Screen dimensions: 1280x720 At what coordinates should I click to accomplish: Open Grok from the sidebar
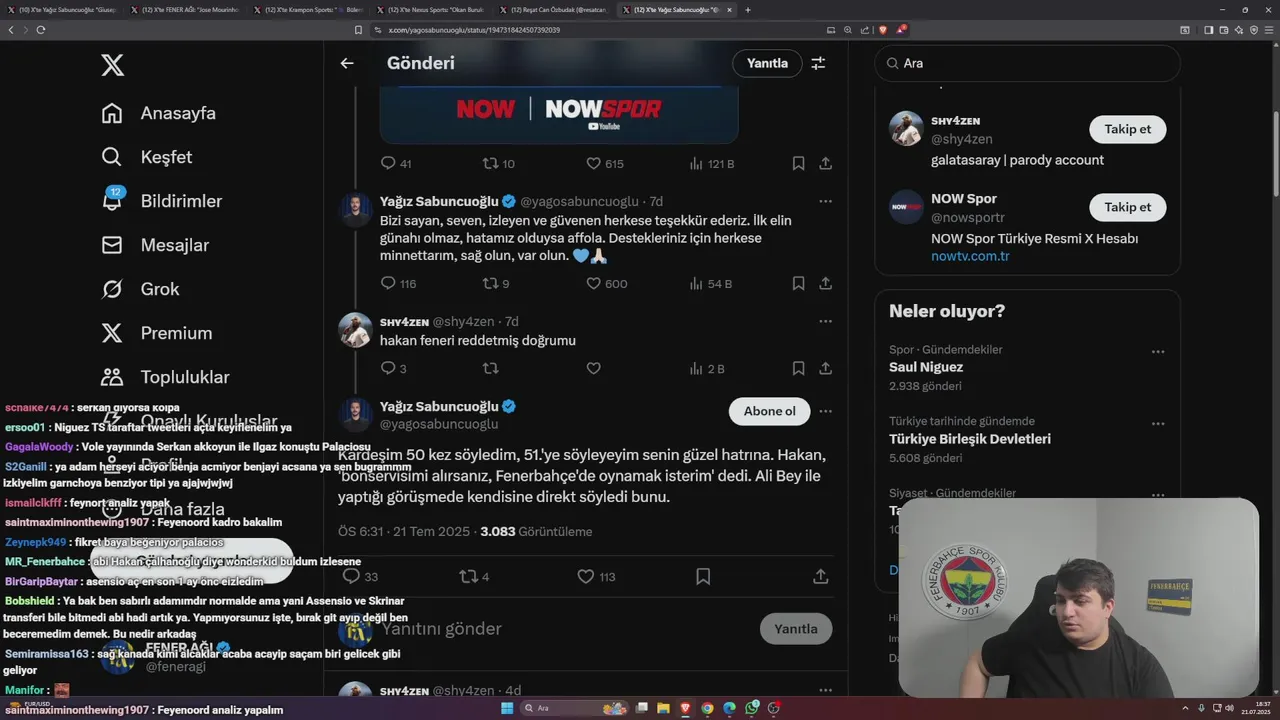coord(140,289)
